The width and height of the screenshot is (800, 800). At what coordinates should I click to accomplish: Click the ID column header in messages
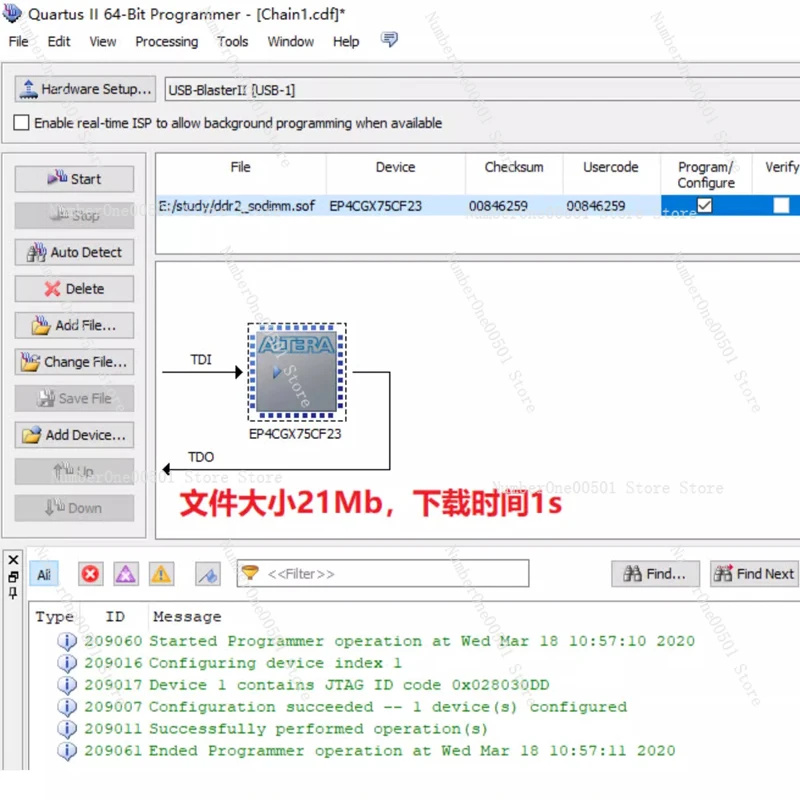point(115,617)
